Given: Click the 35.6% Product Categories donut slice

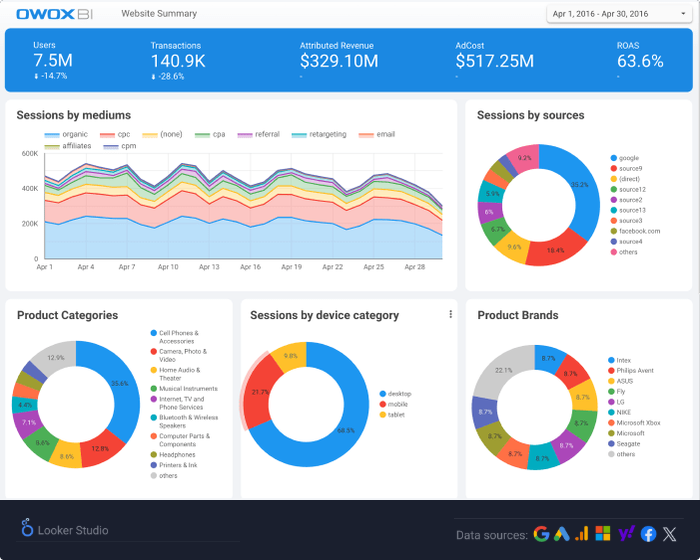Looking at the screenshot, I should tap(121, 384).
